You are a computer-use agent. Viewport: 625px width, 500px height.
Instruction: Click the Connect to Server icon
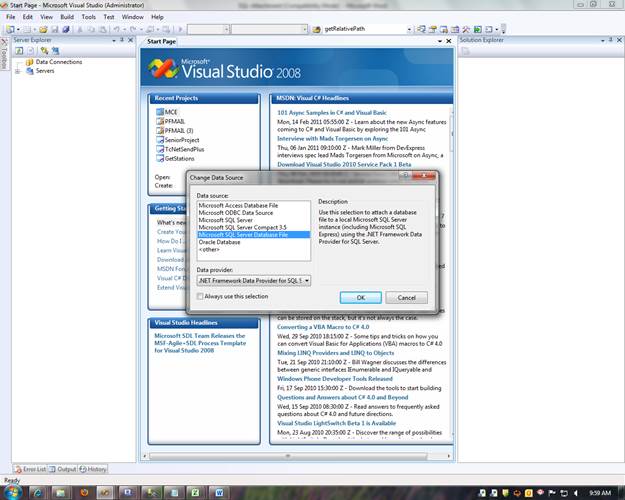[55, 51]
